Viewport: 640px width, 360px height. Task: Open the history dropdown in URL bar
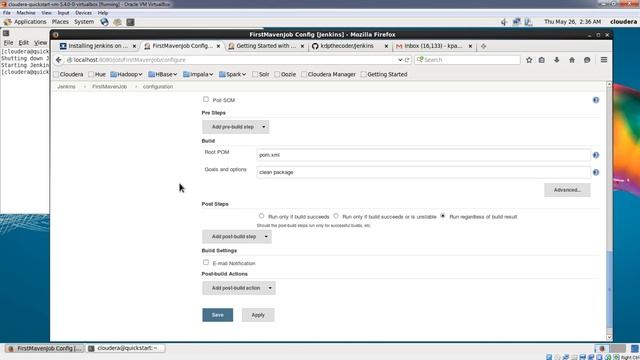(400, 60)
